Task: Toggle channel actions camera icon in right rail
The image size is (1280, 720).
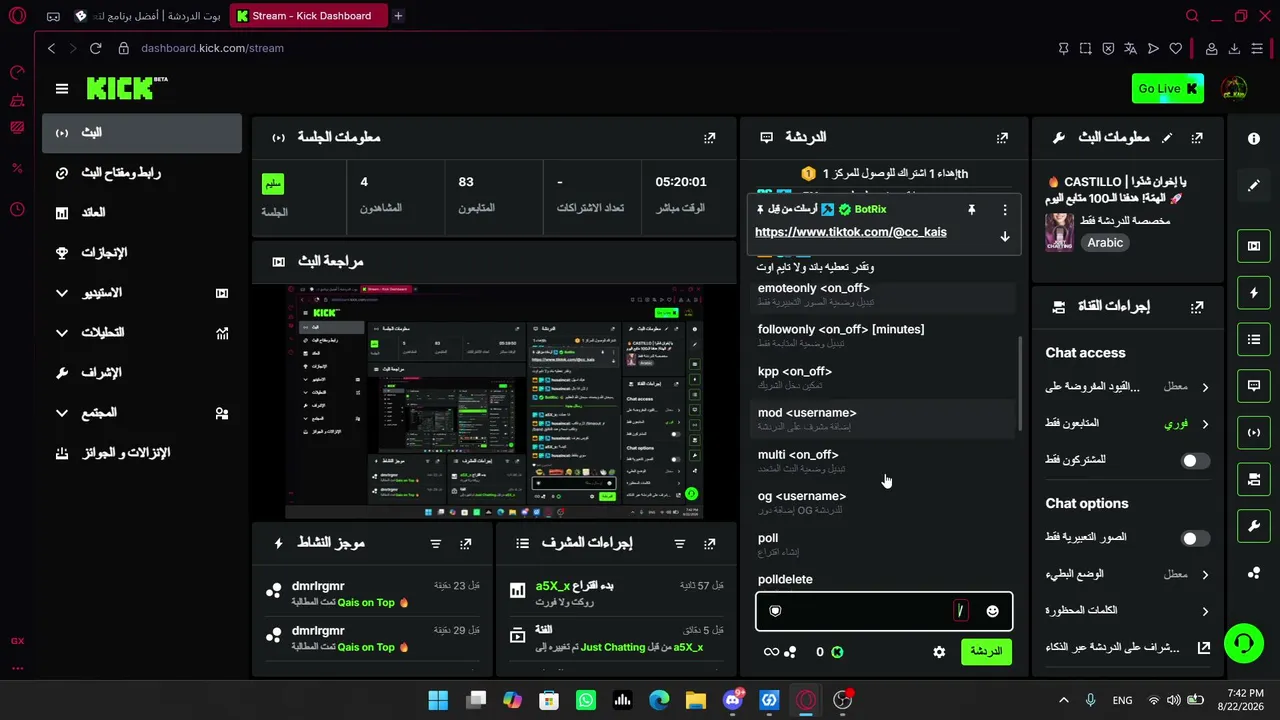Action: pos(1254,480)
